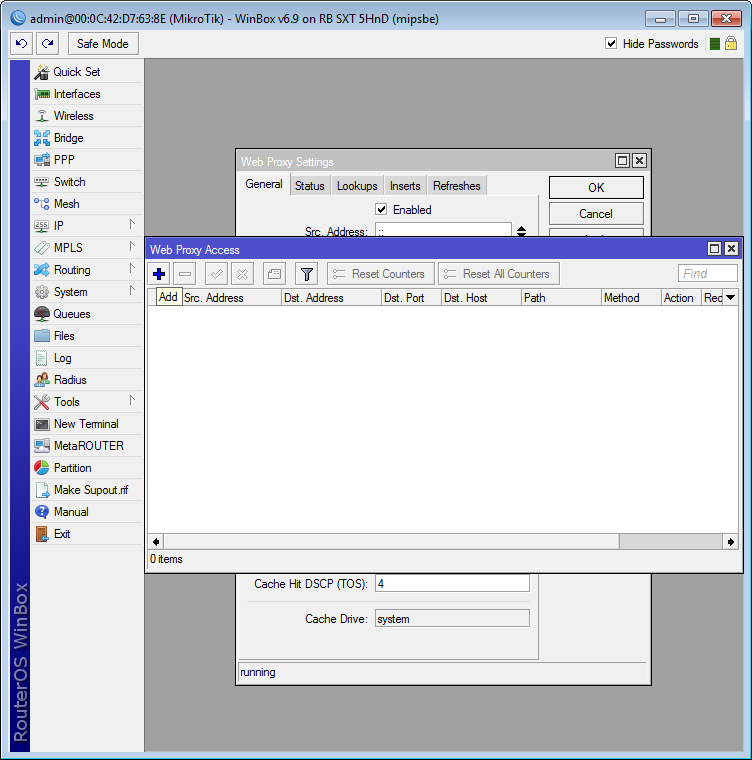
Task: Click the Comment toolbar button
Action: 274,274
